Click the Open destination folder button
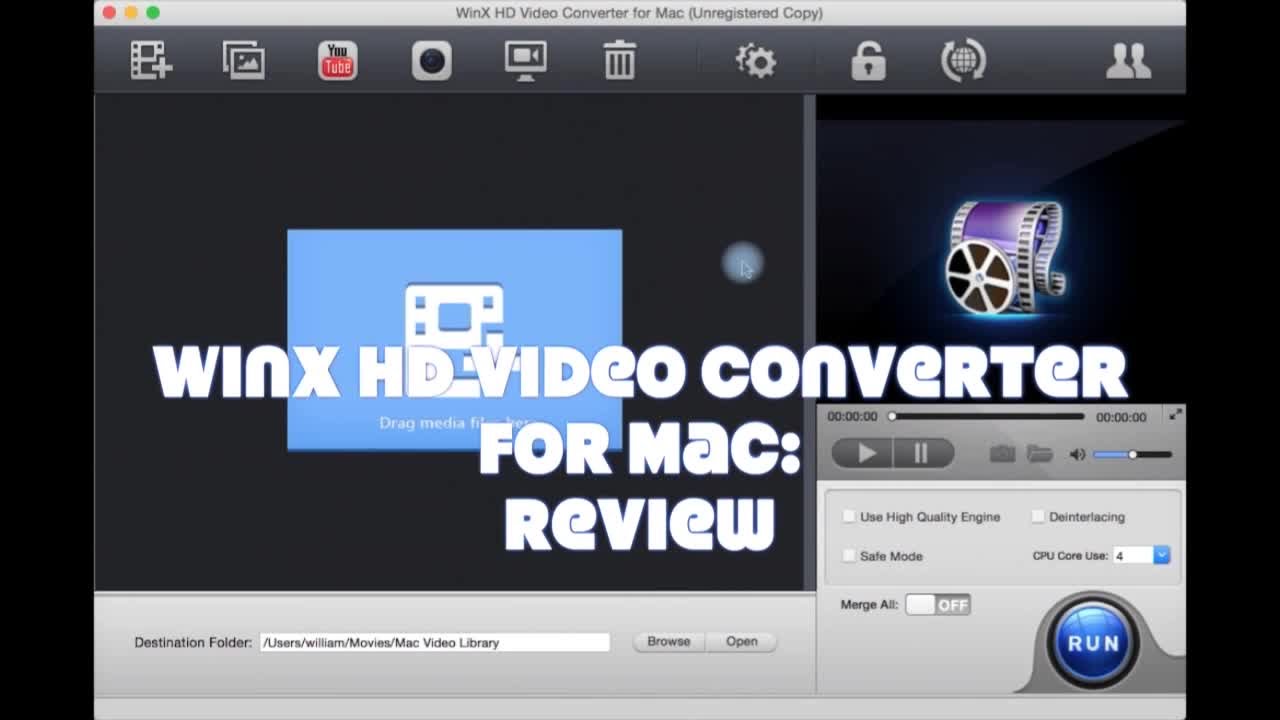1280x720 pixels. coord(741,642)
